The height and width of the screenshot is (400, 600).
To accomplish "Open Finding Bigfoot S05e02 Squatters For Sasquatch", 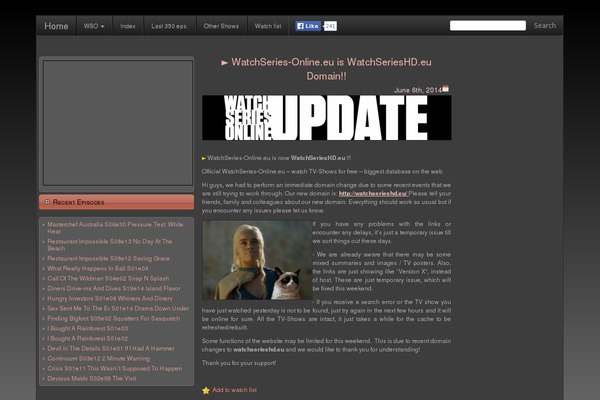I will pyautogui.click(x=114, y=318).
